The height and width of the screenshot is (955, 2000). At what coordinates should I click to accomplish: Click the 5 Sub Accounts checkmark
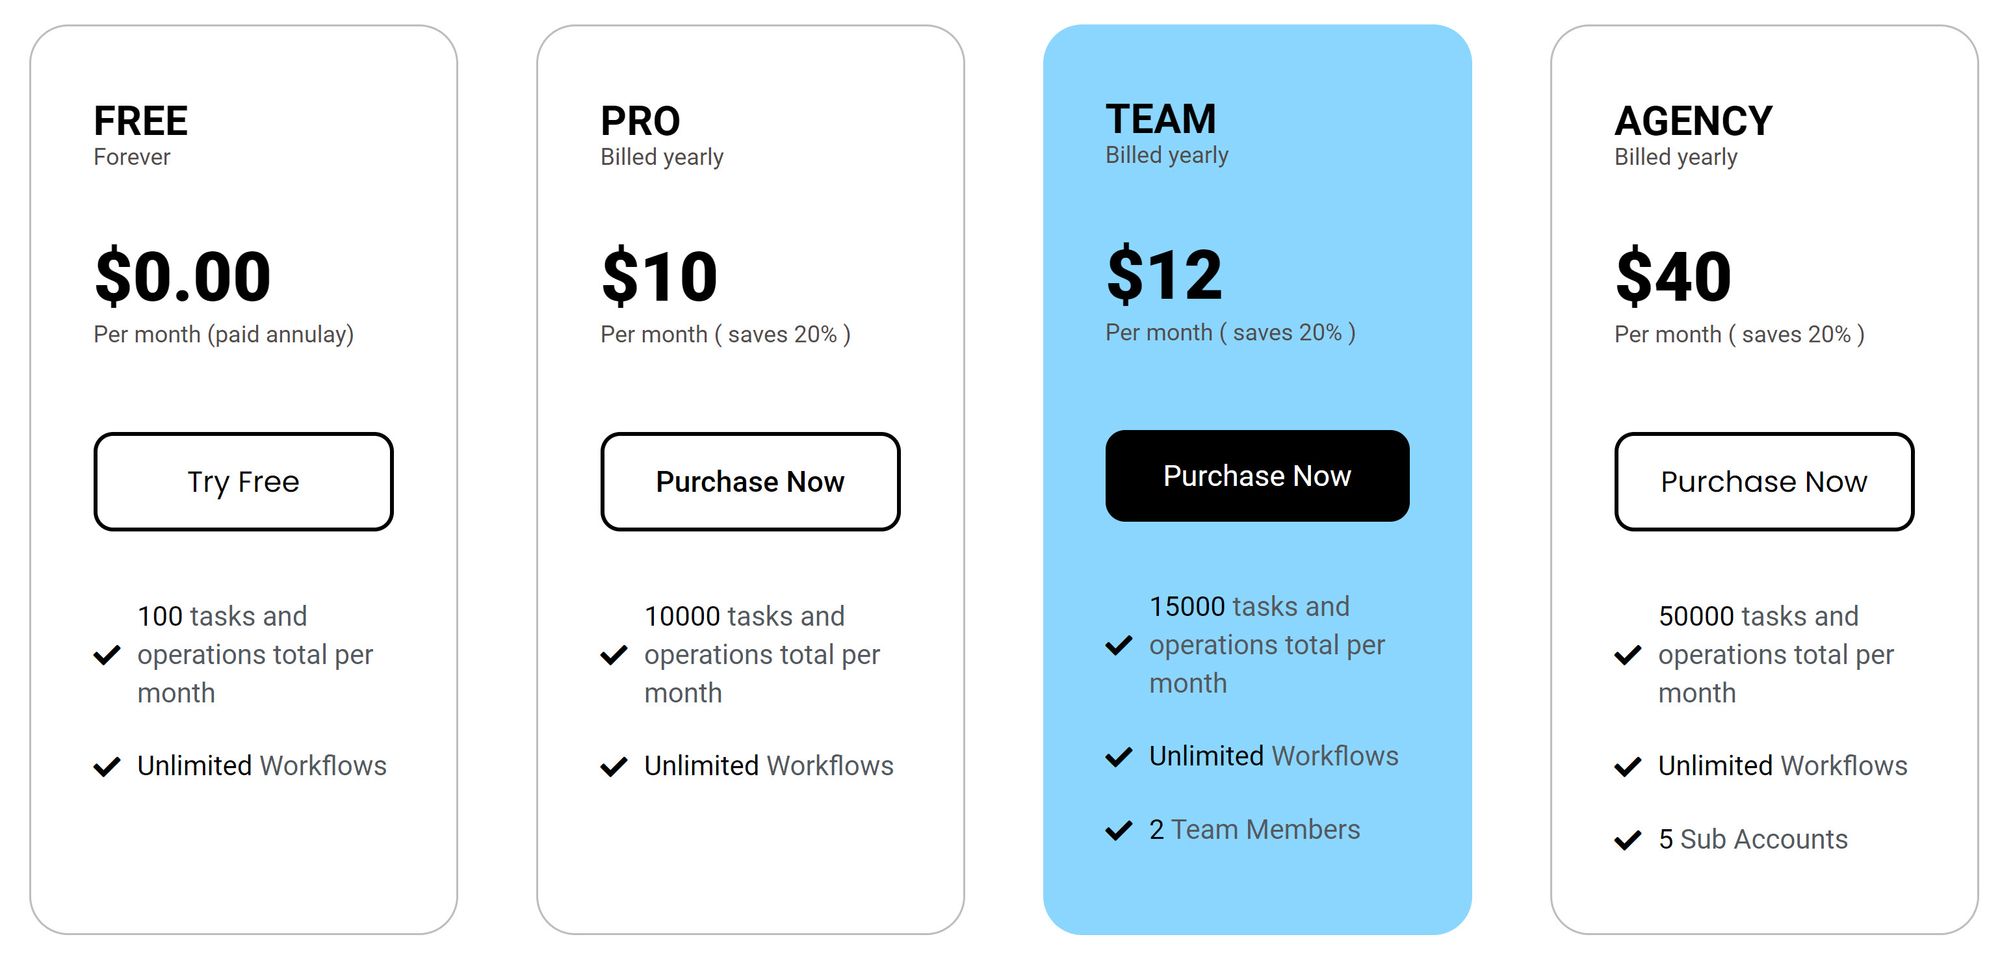[x=1628, y=840]
